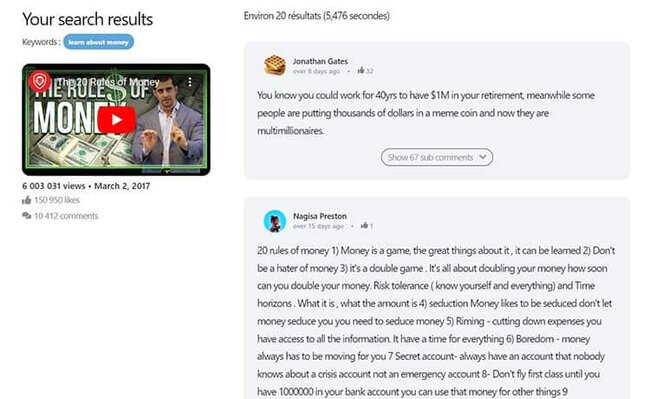Viewport: 650px width, 399px height.
Task: Select the 'learn about money' keyword tag
Action: coord(99,42)
